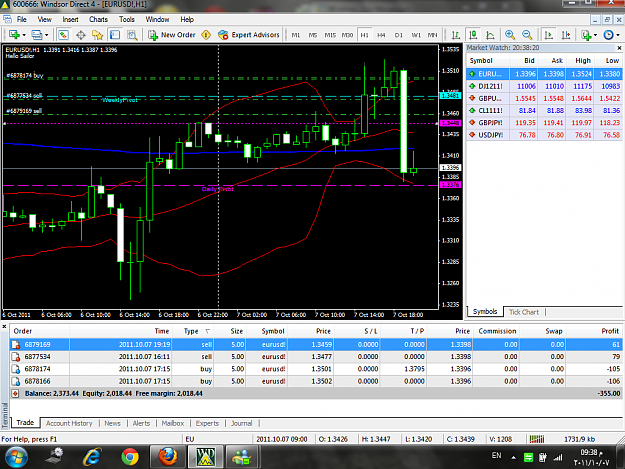This screenshot has height=469, width=625.
Task: Toggle the Navigator star folder icon
Action: pos(97,35)
